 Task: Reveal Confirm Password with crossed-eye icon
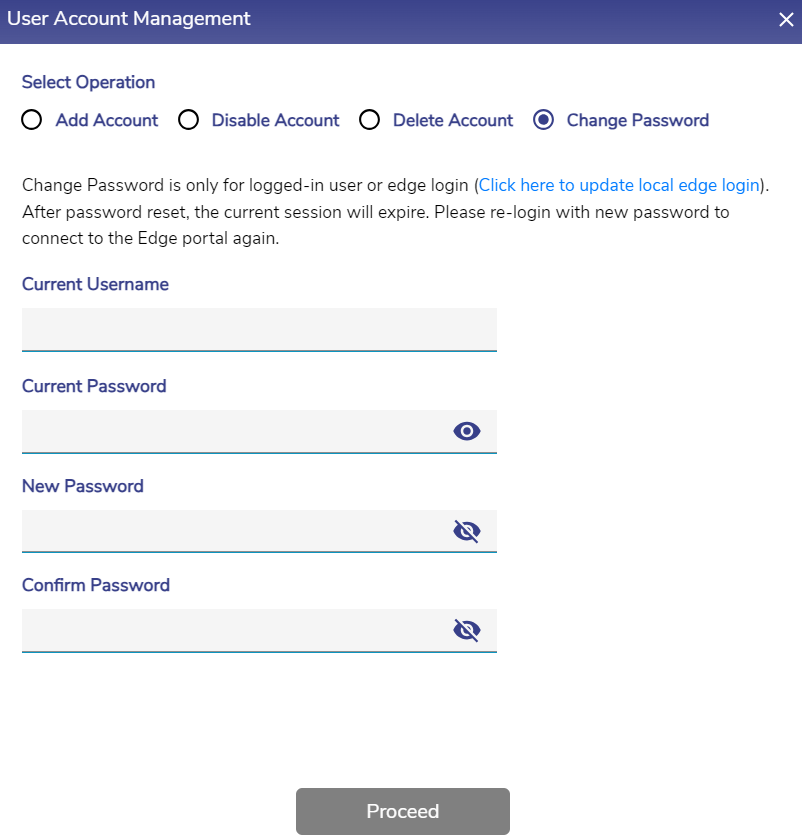tap(467, 630)
